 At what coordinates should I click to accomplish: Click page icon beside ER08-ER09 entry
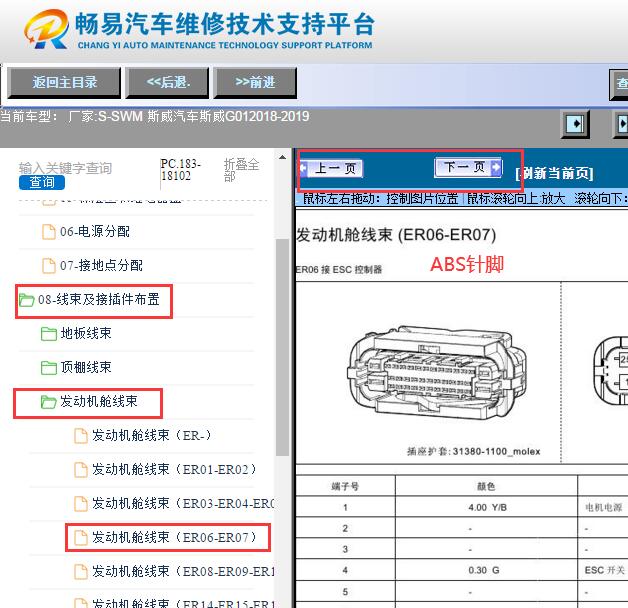(x=81, y=572)
